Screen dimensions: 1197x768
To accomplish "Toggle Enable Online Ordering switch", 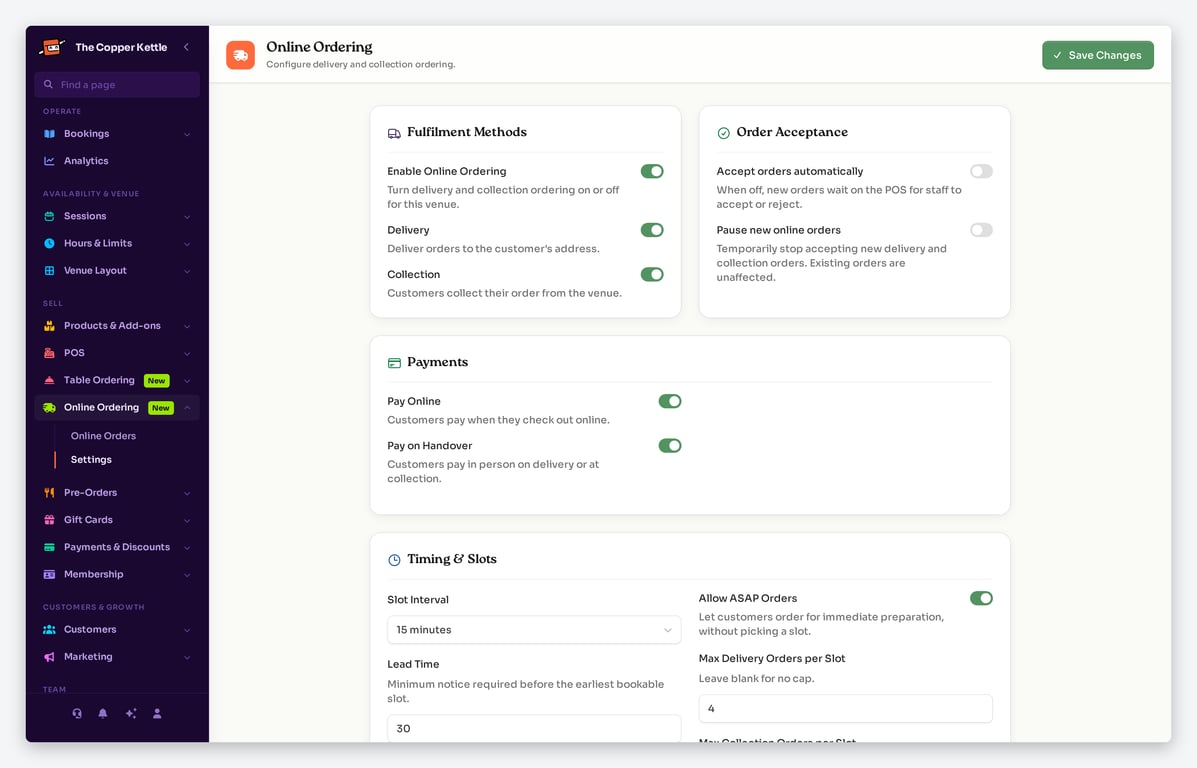I will (652, 171).
